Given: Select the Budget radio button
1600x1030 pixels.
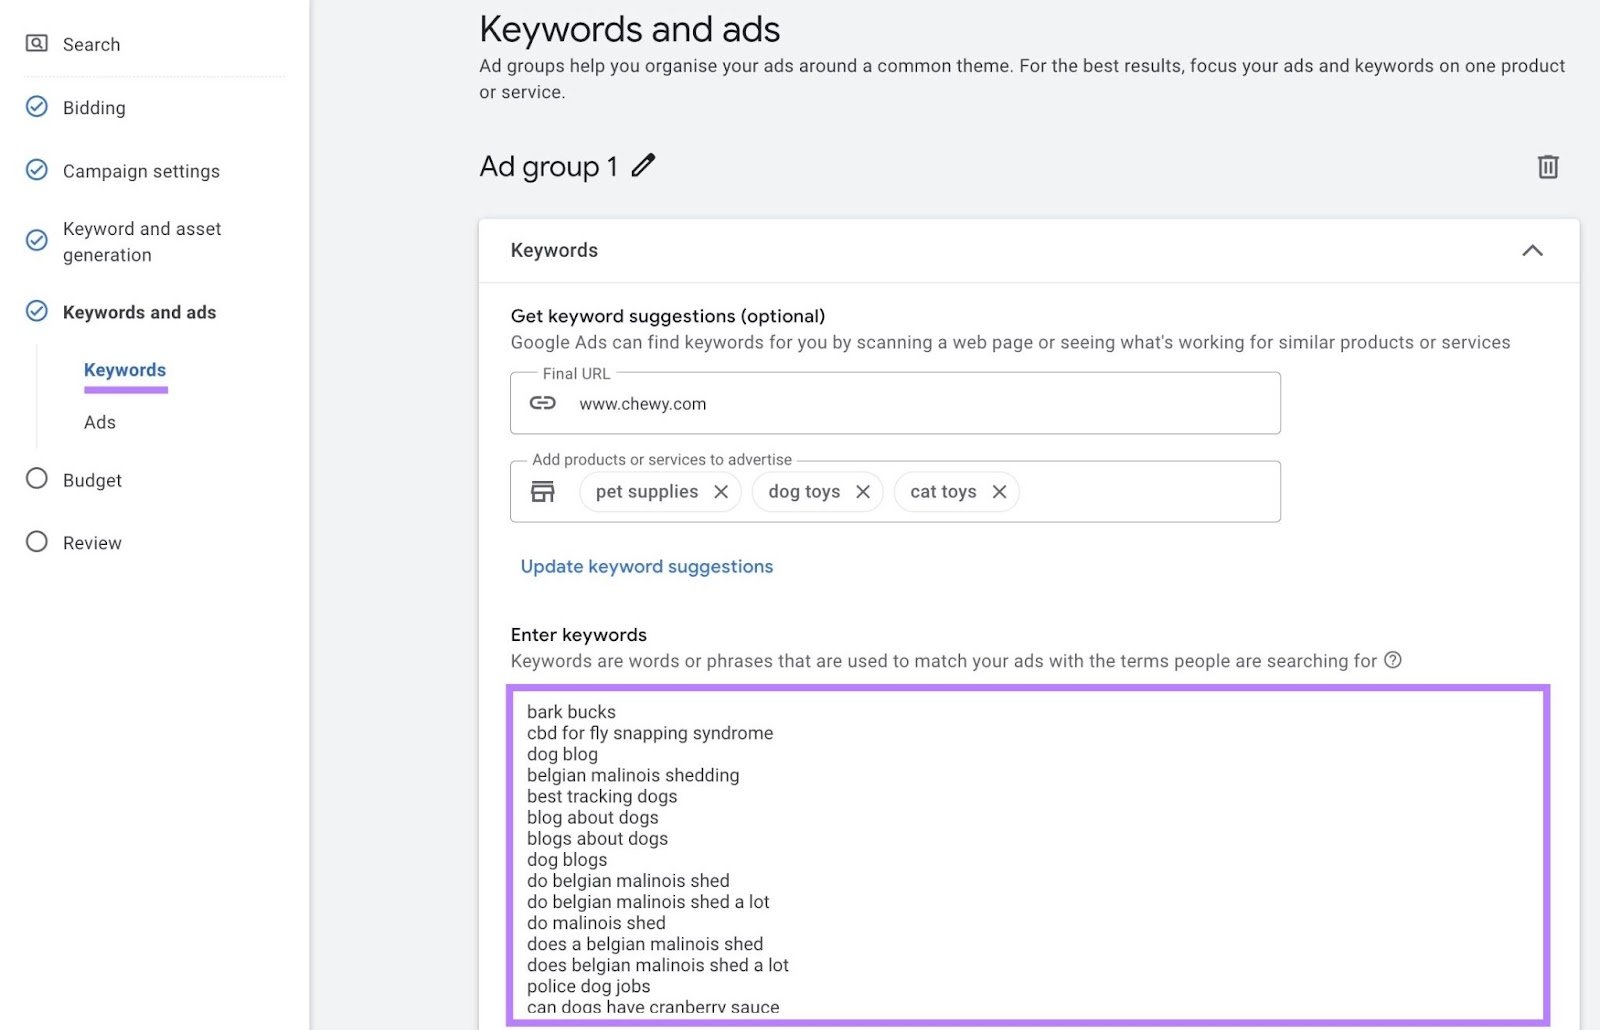Looking at the screenshot, I should coord(36,479).
